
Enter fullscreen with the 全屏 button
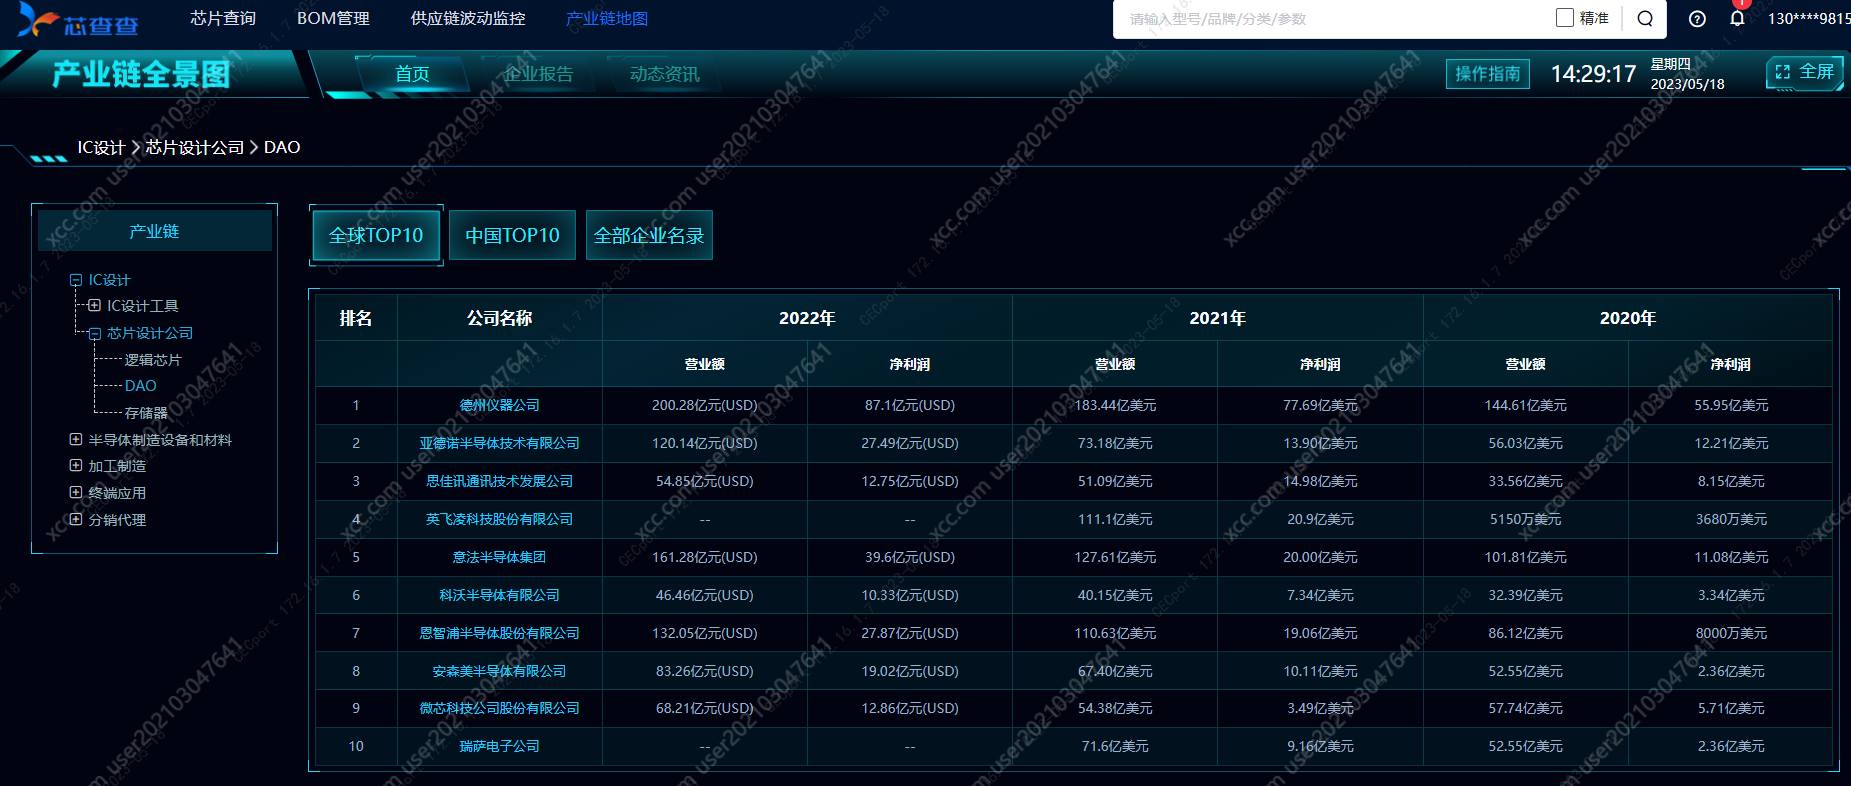click(1805, 72)
